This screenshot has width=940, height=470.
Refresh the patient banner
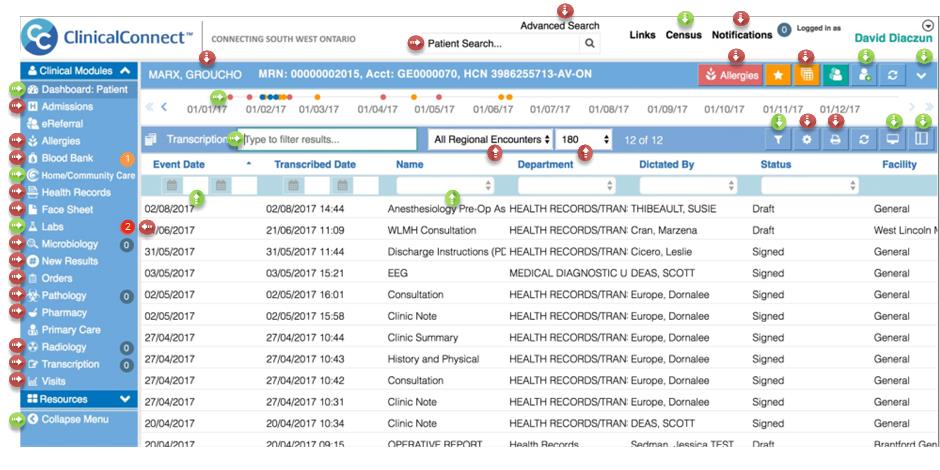coord(893,75)
